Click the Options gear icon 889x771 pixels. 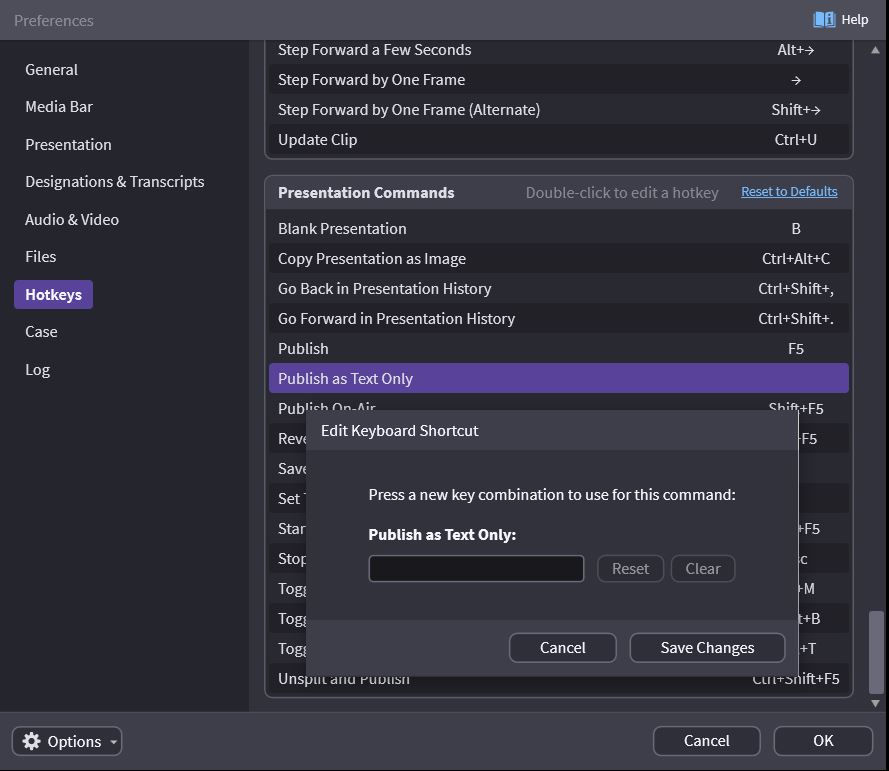coord(31,741)
